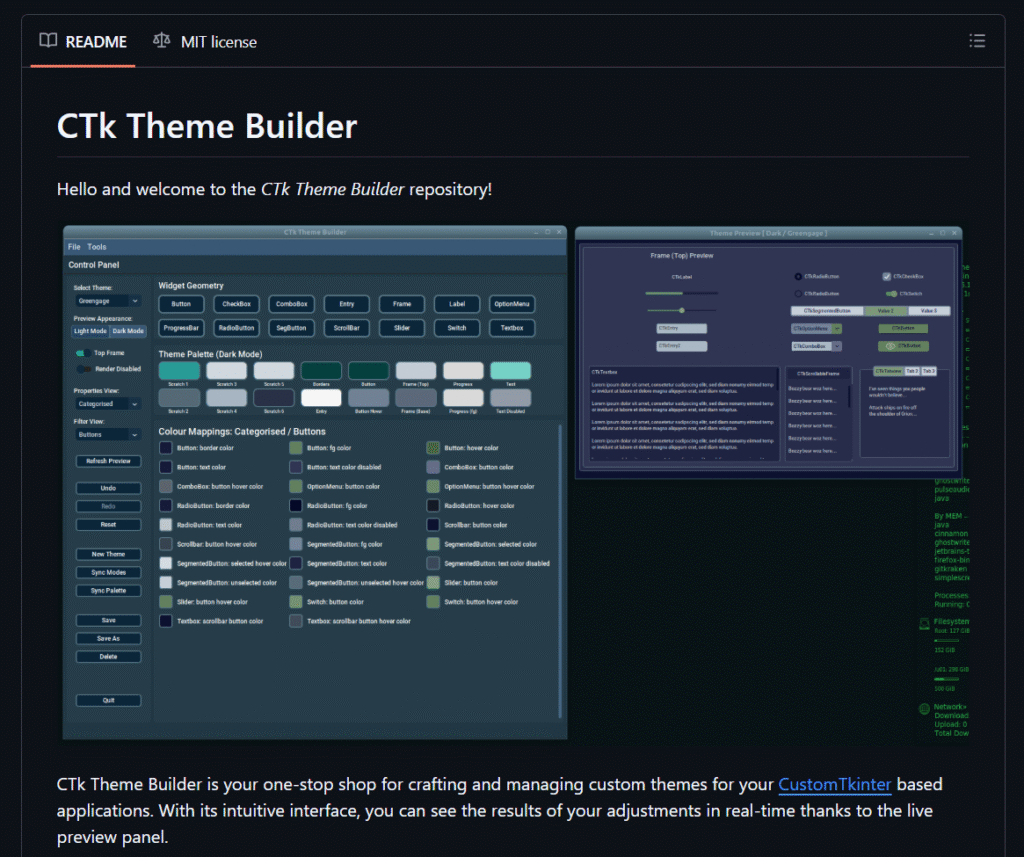This screenshot has width=1024, height=857.
Task: Click the Text Disabled palette swatch
Action: [x=511, y=398]
